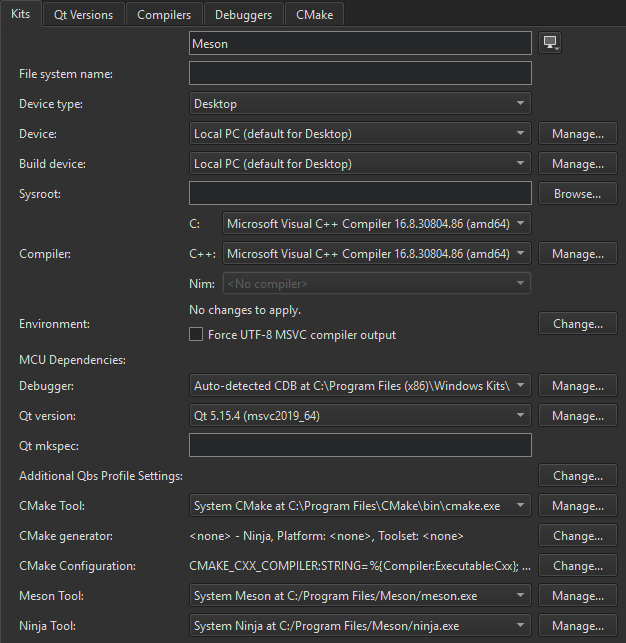The image size is (626, 643).
Task: Open the C++ compiler dropdown
Action: point(377,254)
